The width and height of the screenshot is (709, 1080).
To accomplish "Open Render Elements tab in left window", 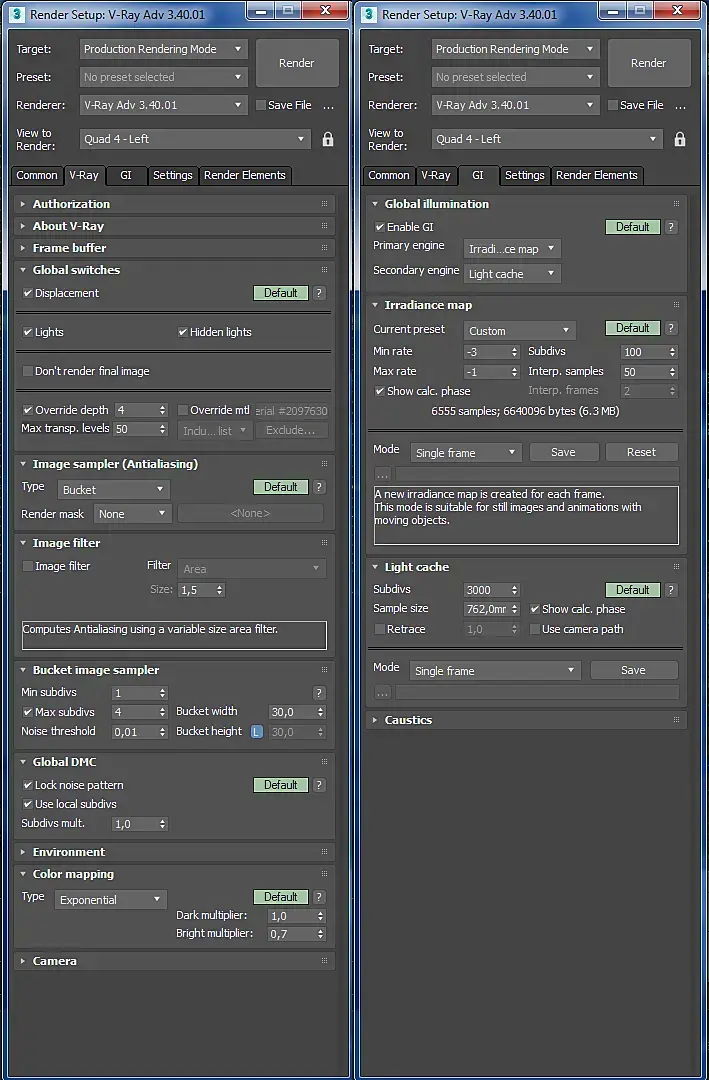I will point(245,175).
